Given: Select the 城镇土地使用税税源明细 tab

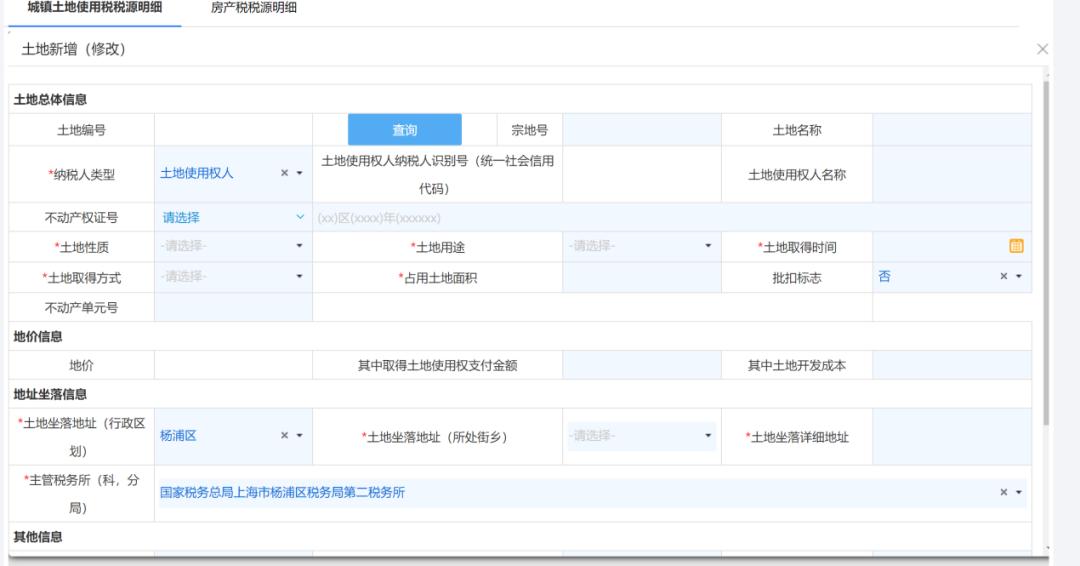Looking at the screenshot, I should (94, 8).
